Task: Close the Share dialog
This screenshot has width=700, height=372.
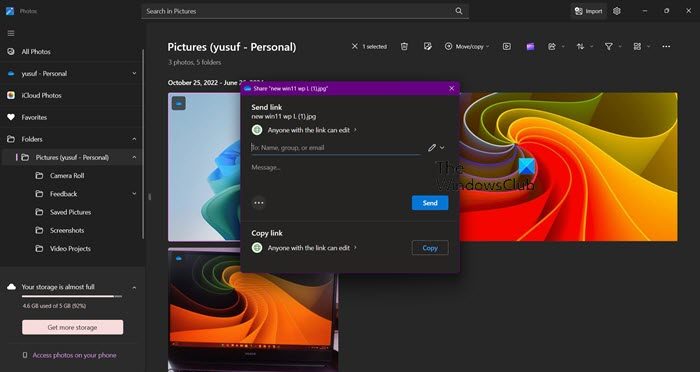Action: 451,88
